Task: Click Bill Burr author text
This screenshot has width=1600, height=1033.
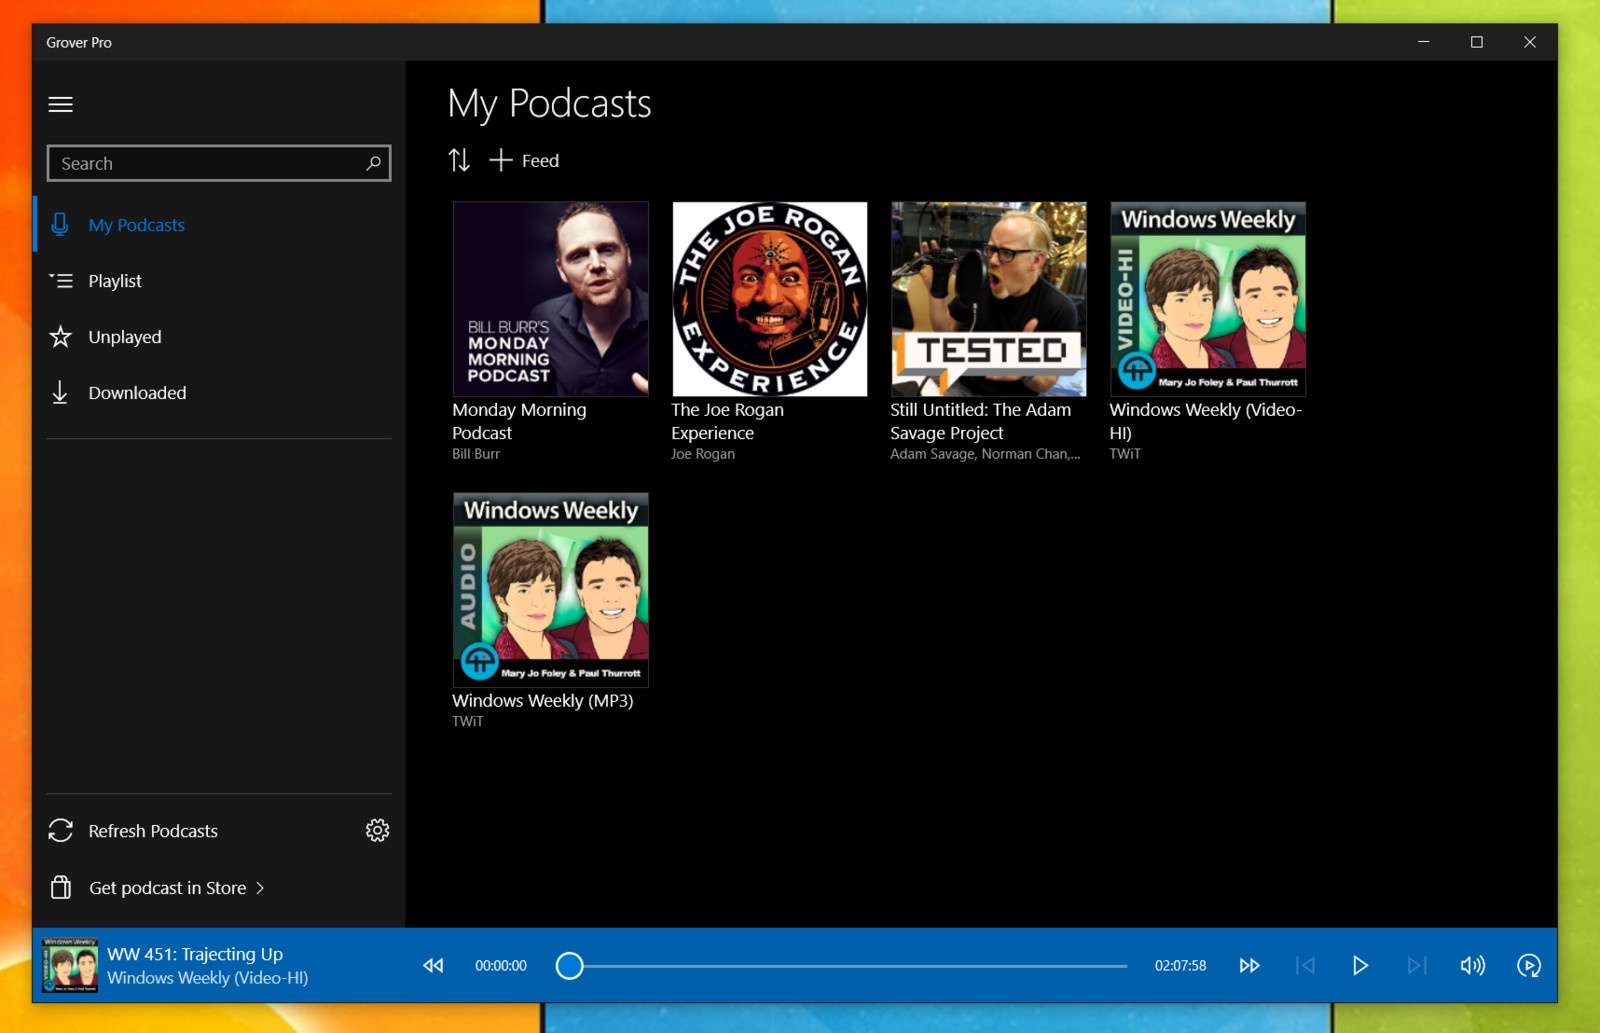Action: (476, 454)
